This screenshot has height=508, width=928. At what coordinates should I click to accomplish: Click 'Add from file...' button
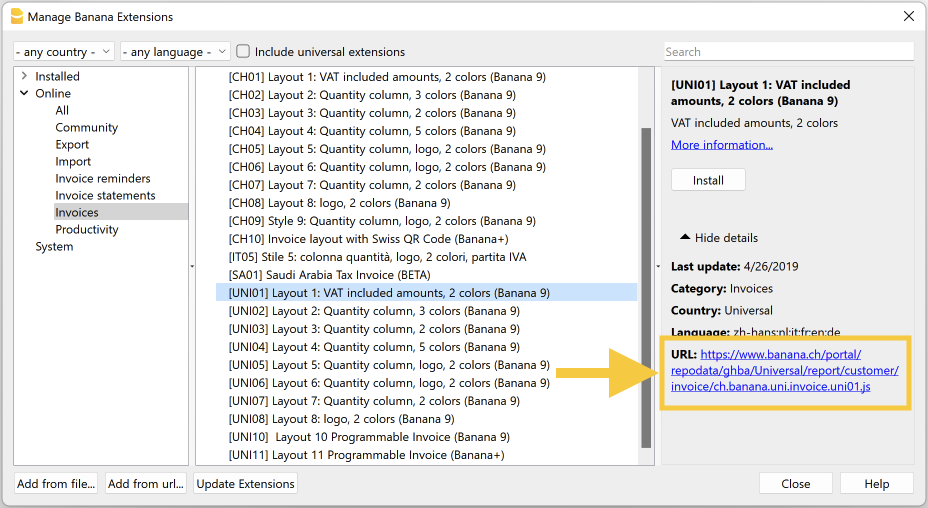56,484
